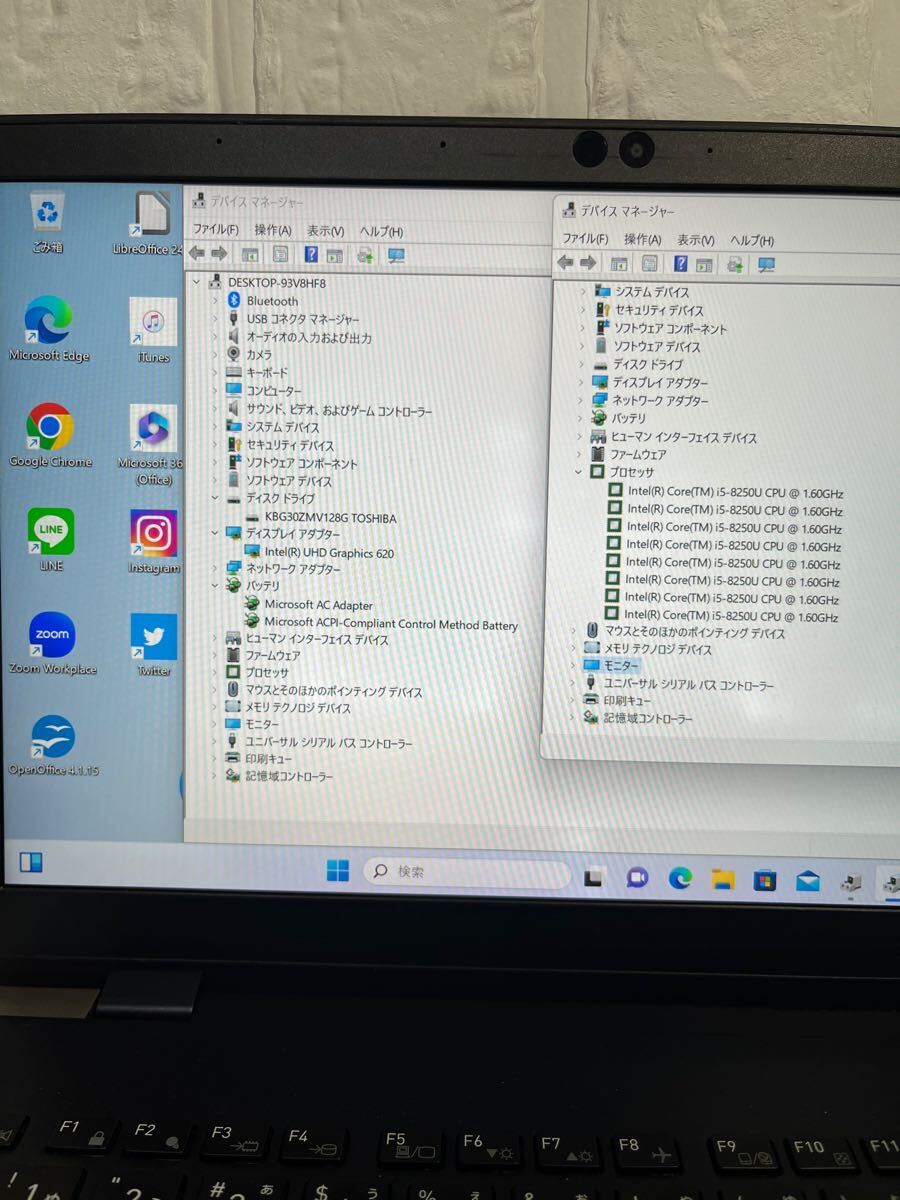Collapse ディスク ドライブ above KBG30ZMV128G TOSHIBA
The height and width of the screenshot is (1200, 900).
(x=215, y=498)
